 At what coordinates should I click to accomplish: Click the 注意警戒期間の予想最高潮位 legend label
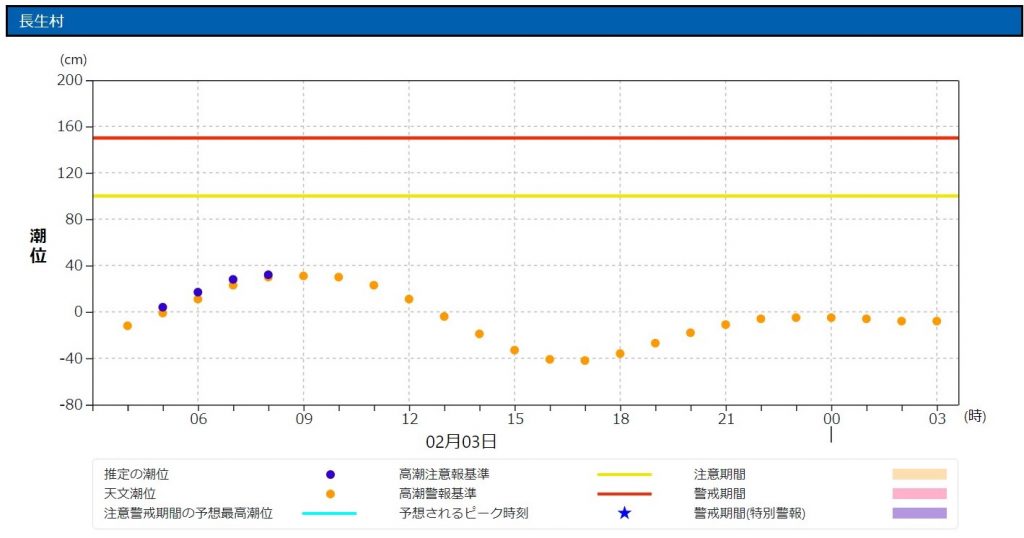click(188, 514)
